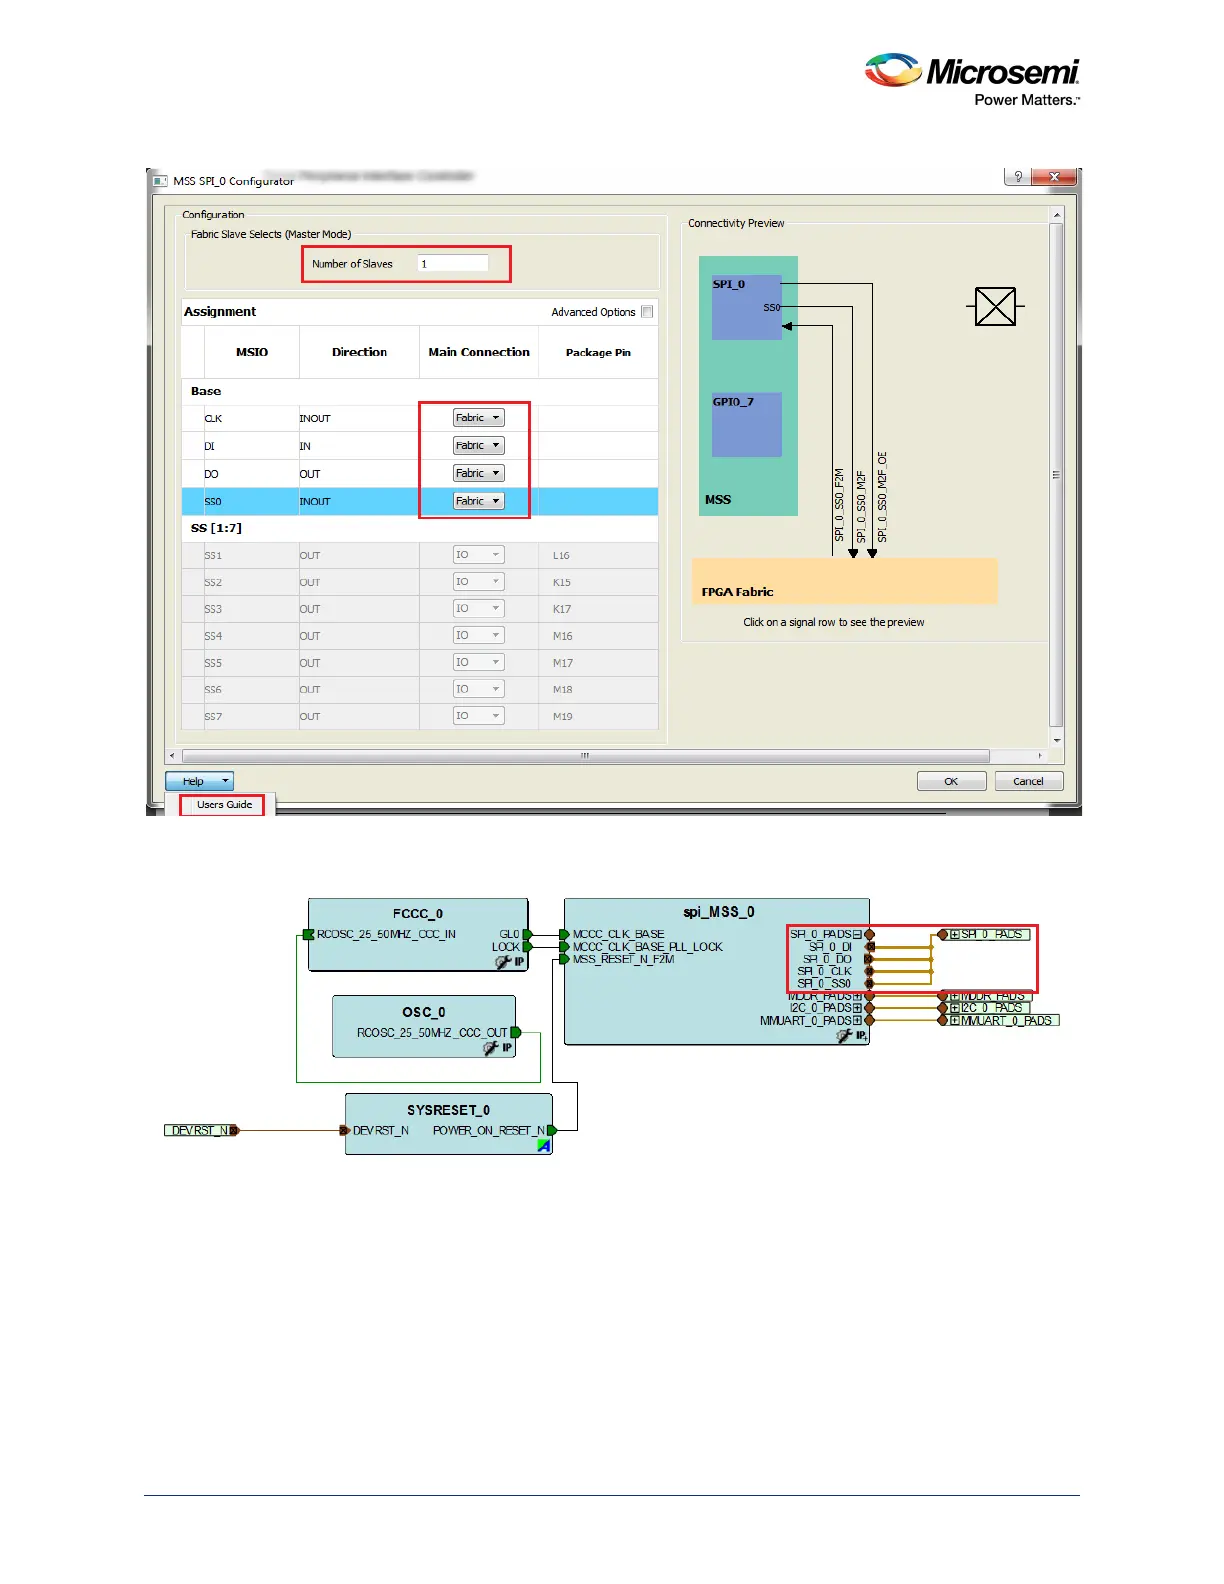Expand the MMUART_0_PADS group on spi_MSS_0
1224x1584 pixels.
tap(857, 1020)
